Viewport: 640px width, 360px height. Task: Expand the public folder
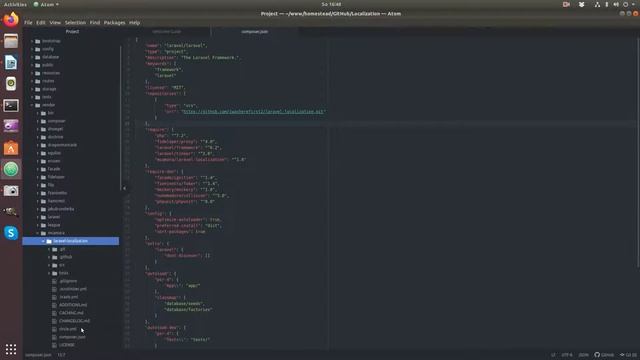point(32,65)
